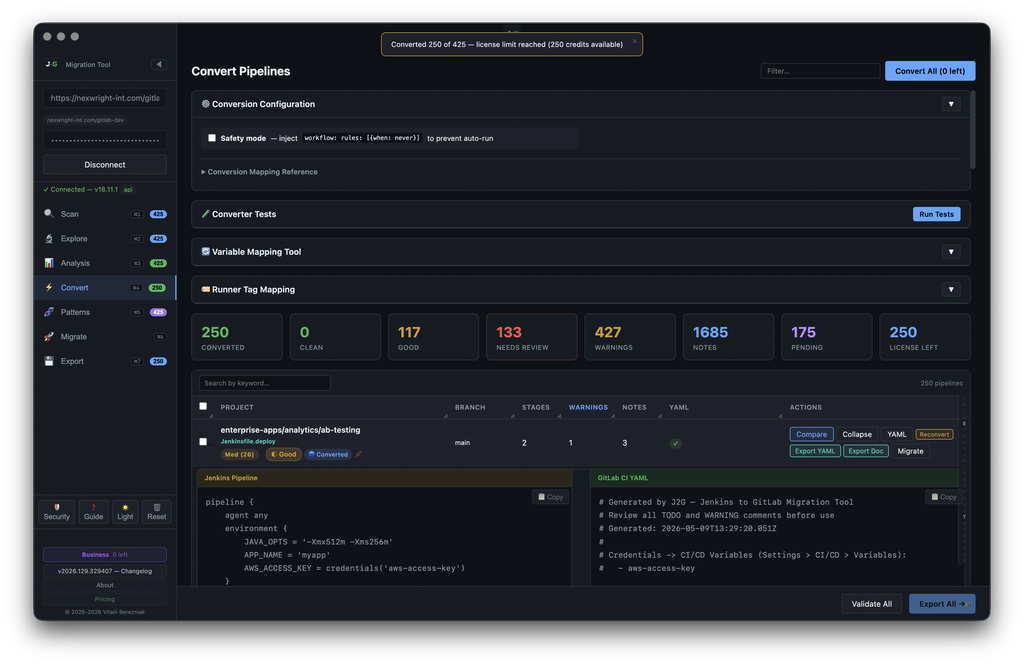
Task: Click the Runner Tag Mapping tag icon
Action: [206, 289]
